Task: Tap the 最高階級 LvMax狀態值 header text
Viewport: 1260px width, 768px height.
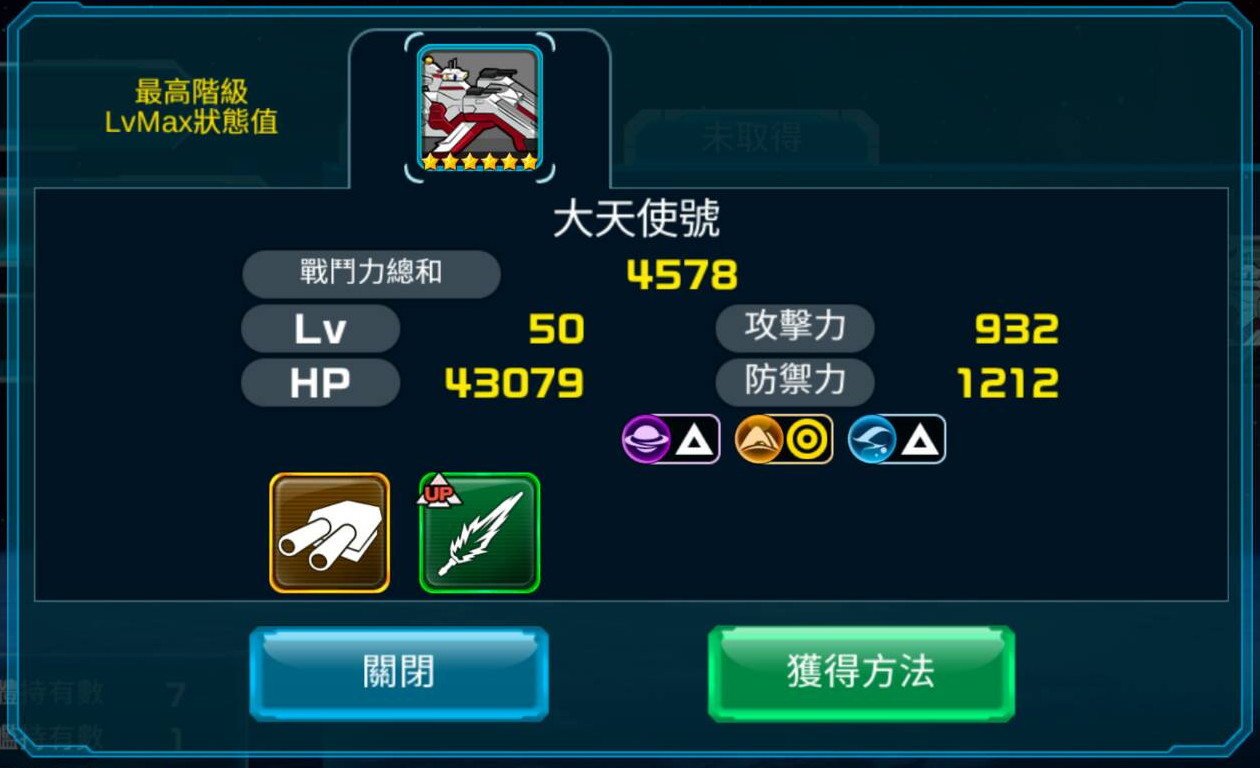Action: coord(191,107)
